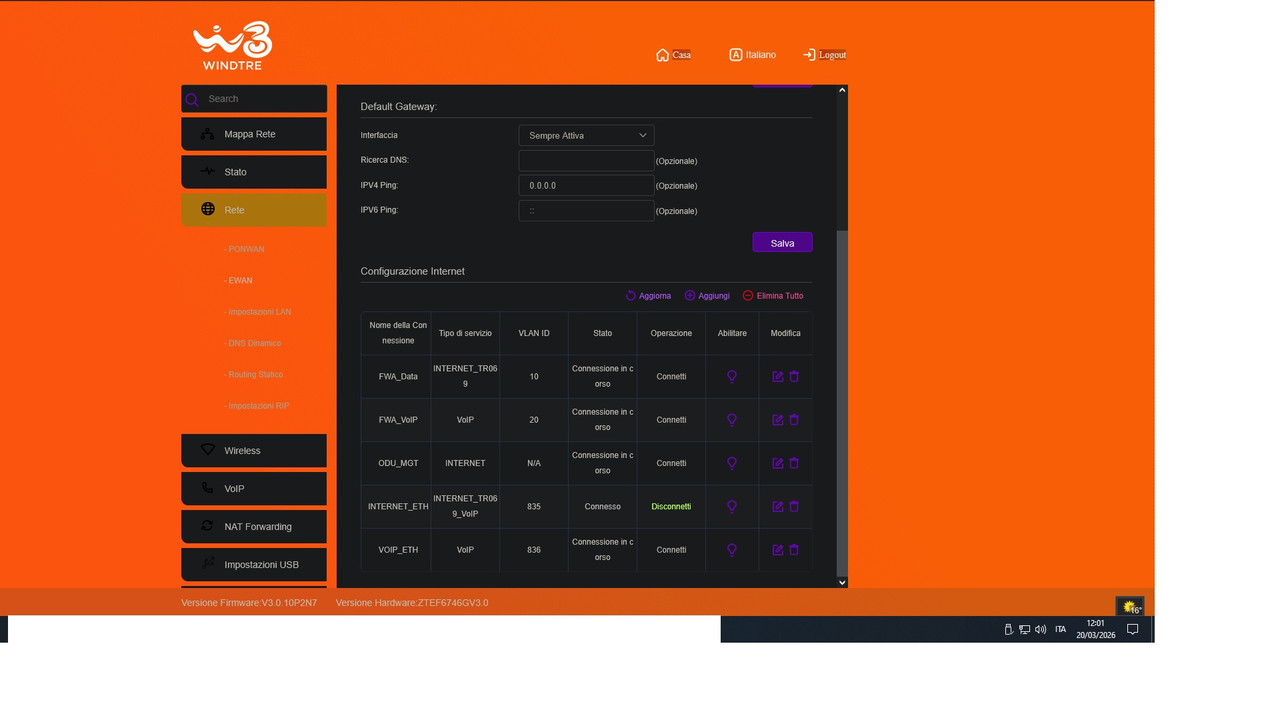Open Rete menu section
This screenshot has height=720, width=1280.
[x=254, y=210]
